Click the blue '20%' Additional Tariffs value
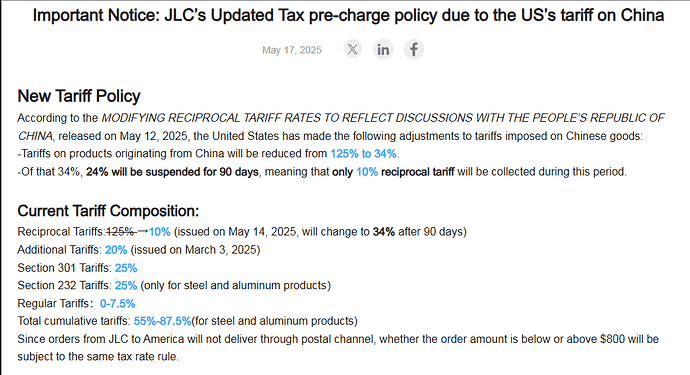 116,250
